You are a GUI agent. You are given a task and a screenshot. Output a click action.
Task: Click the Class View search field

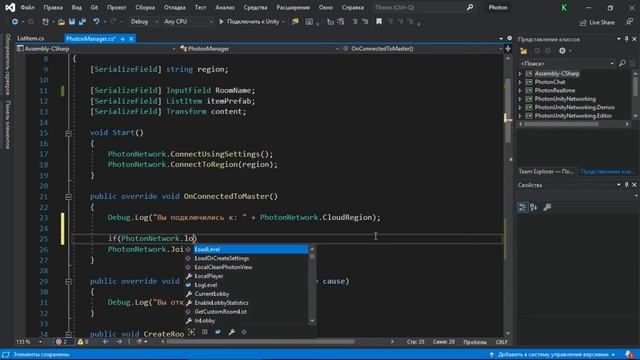pos(567,63)
